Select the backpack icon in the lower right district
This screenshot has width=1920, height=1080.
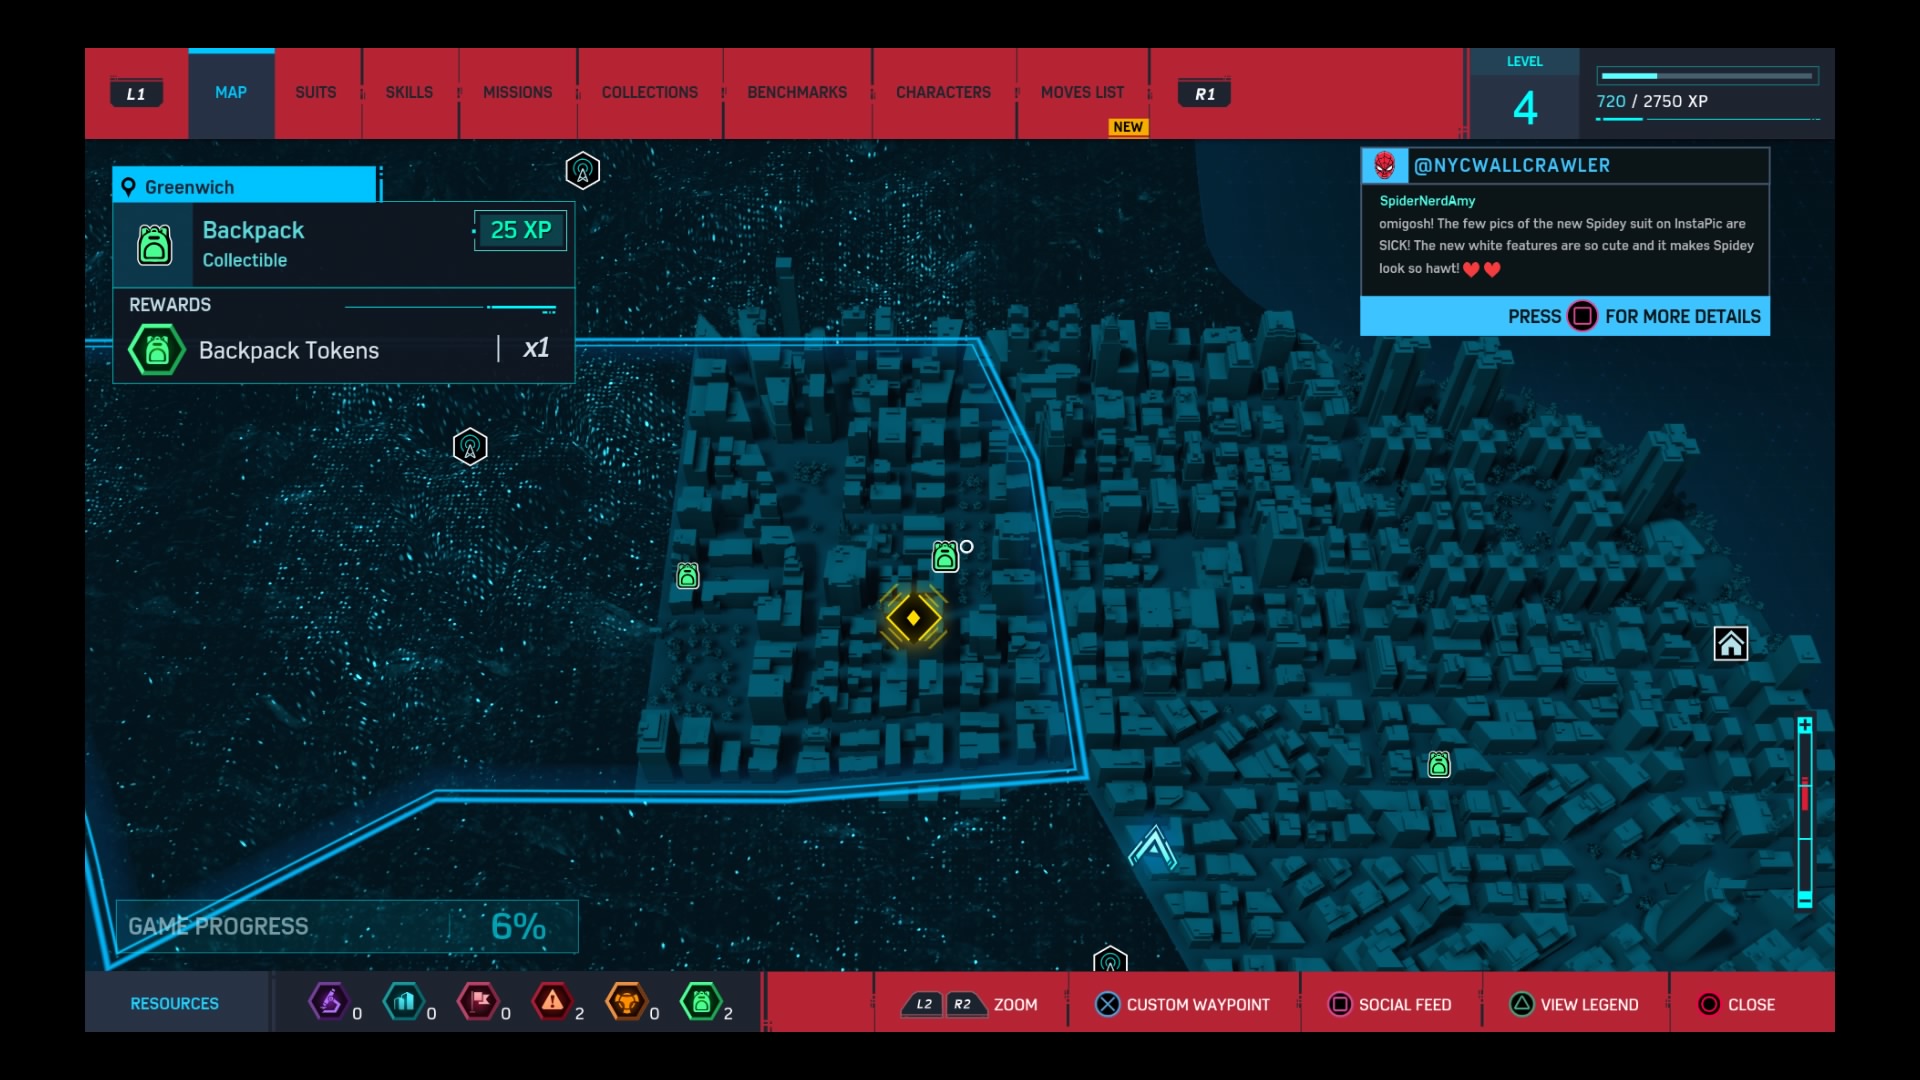(x=1439, y=764)
